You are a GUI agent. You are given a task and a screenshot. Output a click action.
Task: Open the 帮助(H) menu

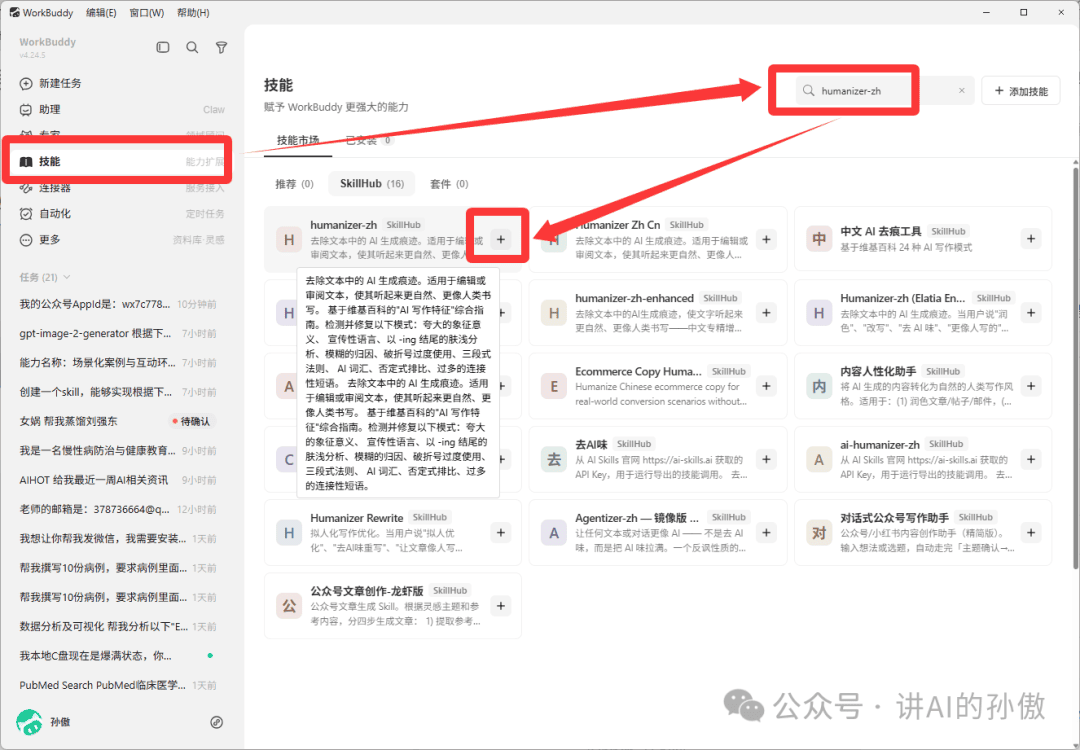click(x=193, y=12)
